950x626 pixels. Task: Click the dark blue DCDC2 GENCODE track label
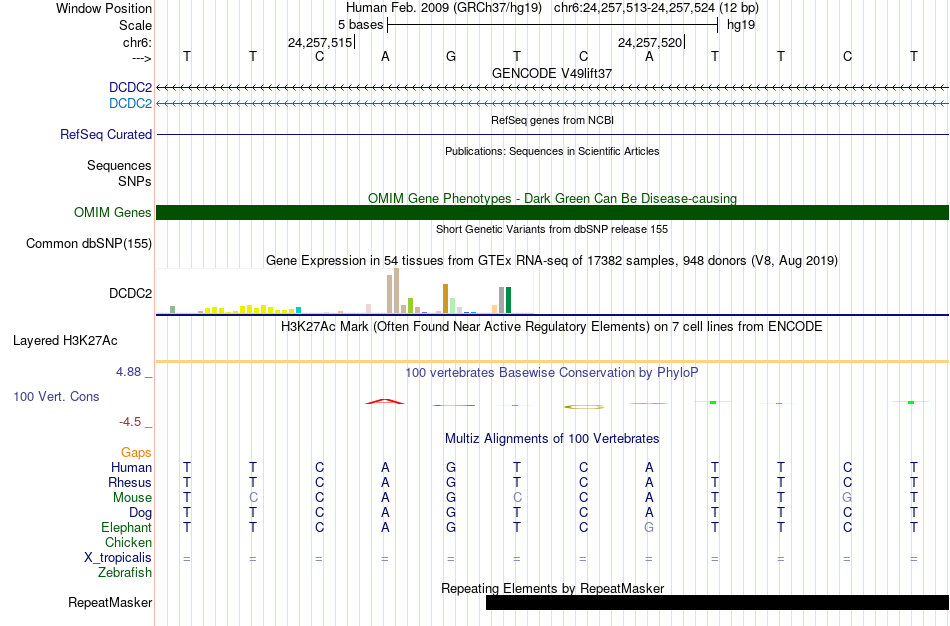click(130, 88)
